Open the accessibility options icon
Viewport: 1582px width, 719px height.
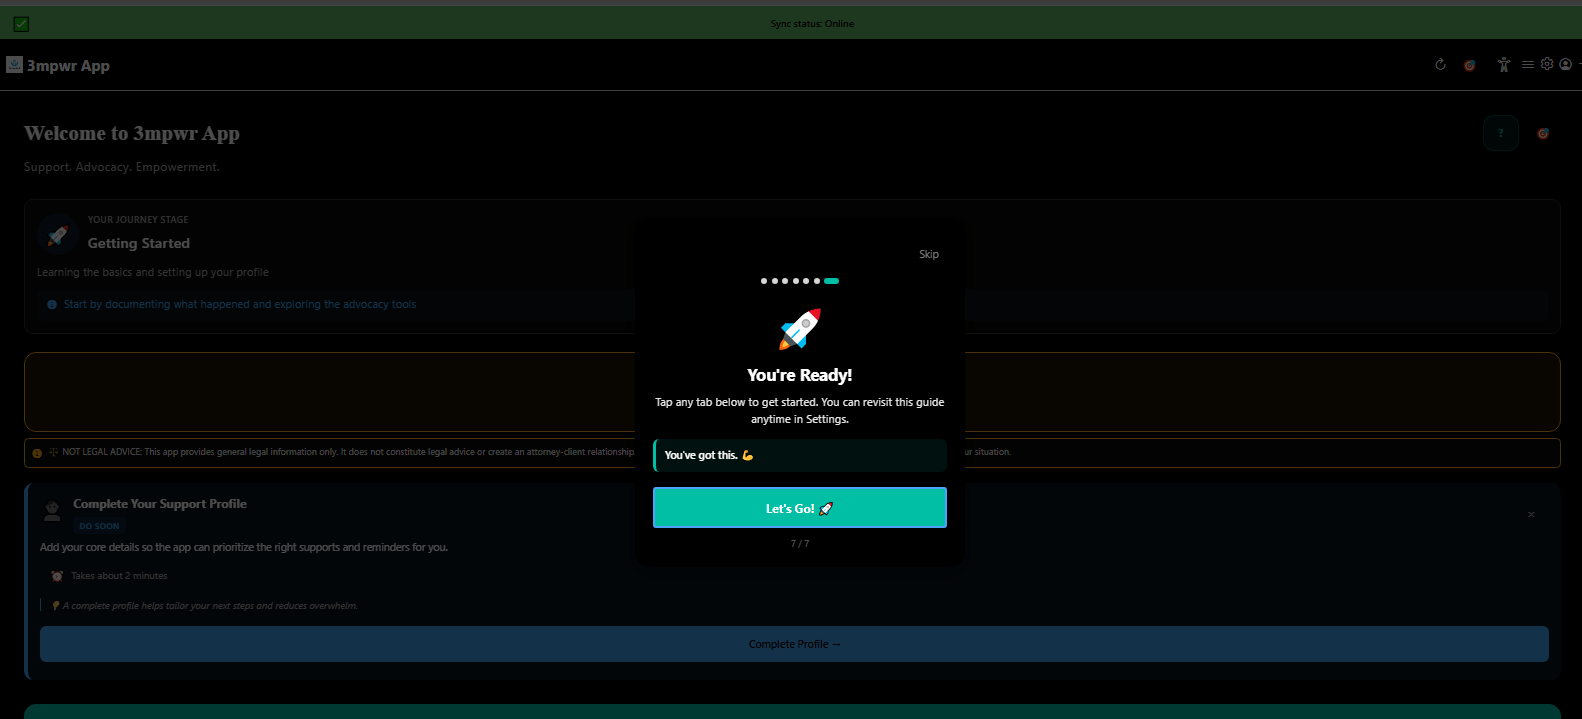1503,65
